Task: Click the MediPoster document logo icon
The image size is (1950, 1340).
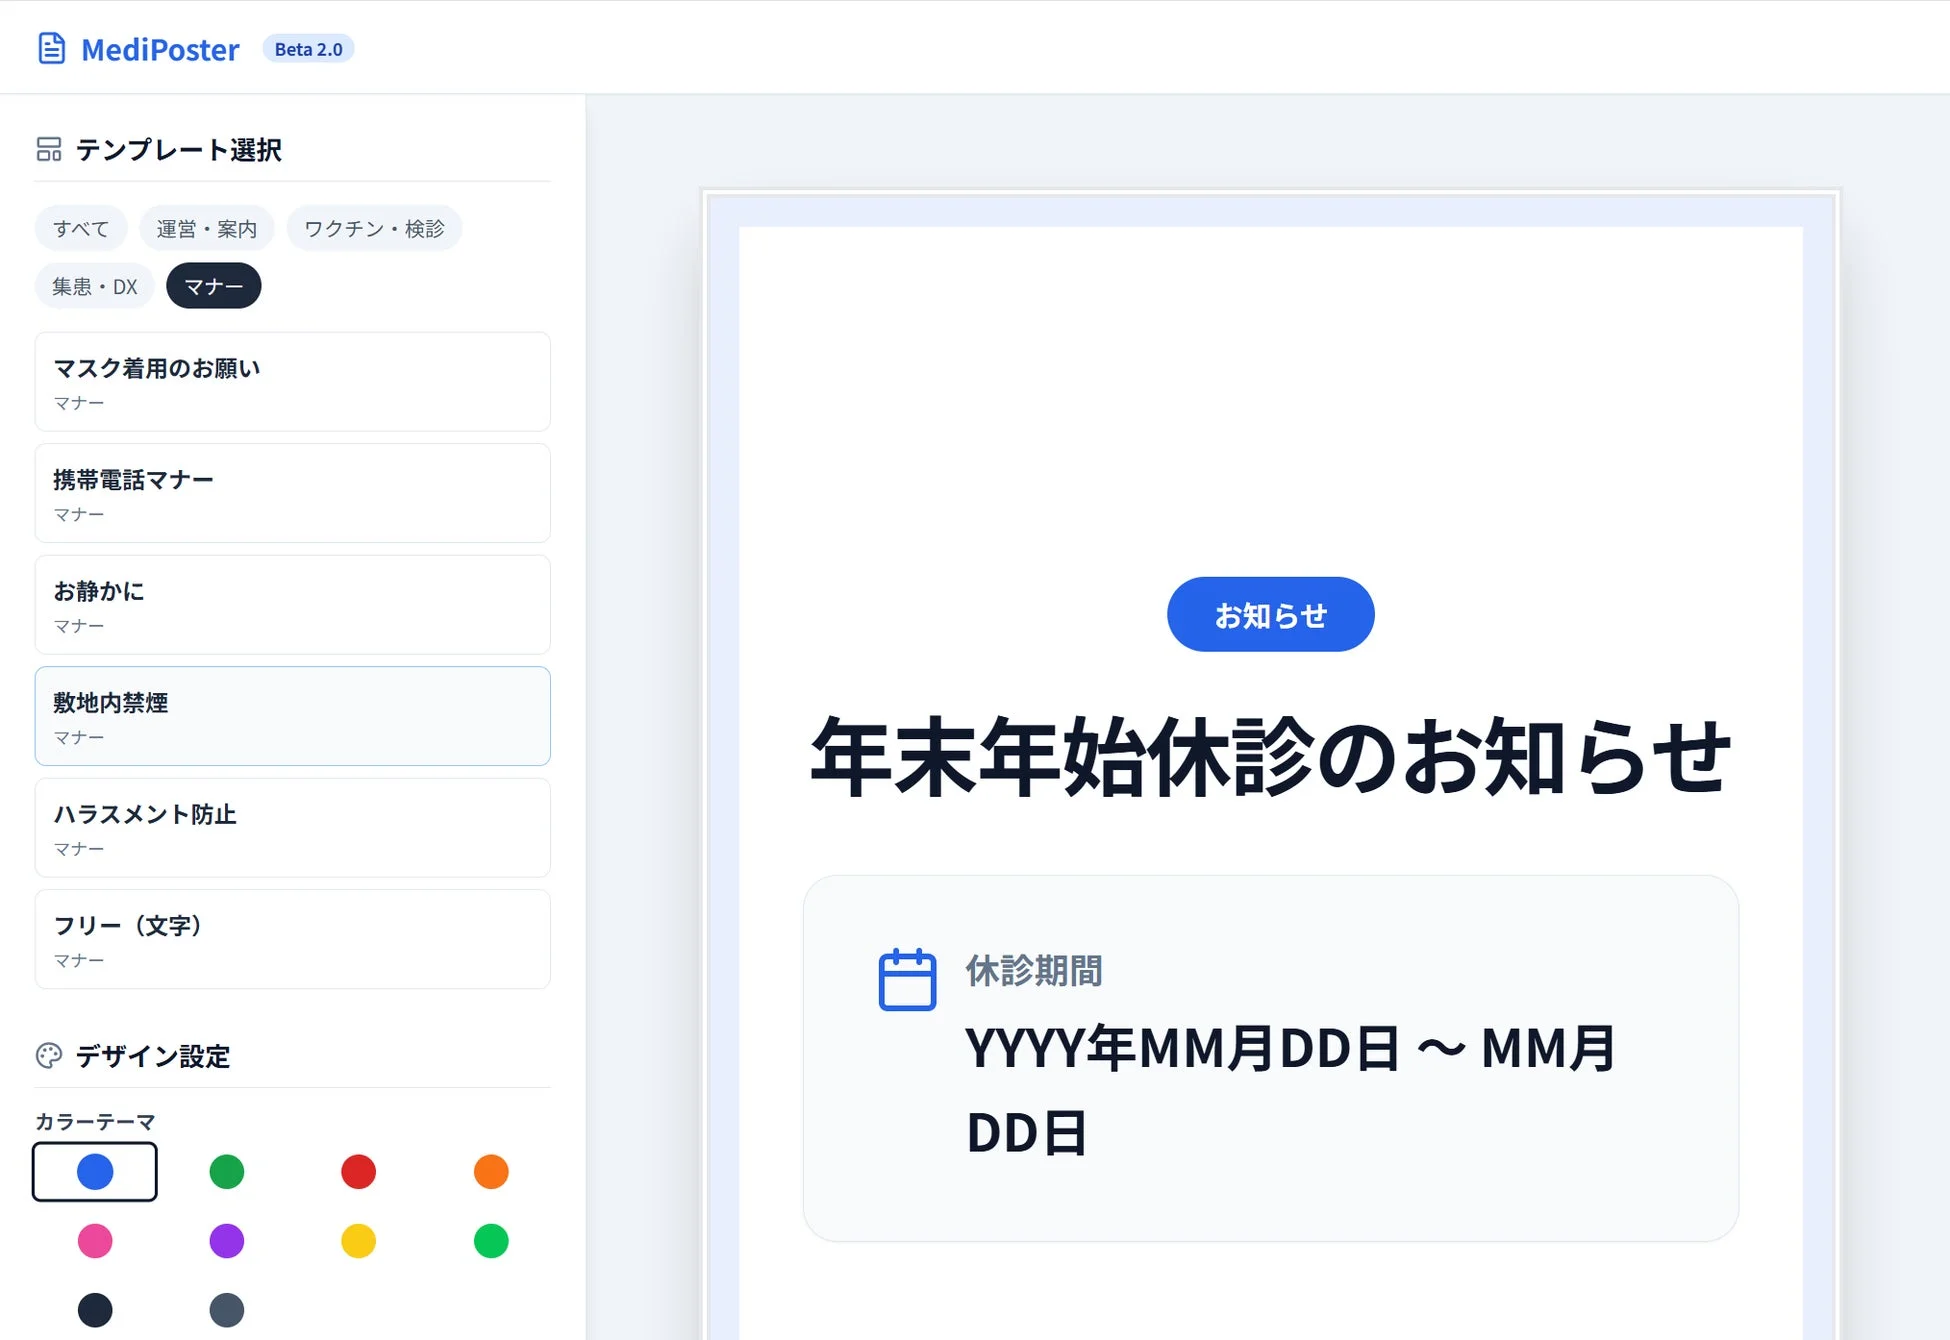Action: 51,48
